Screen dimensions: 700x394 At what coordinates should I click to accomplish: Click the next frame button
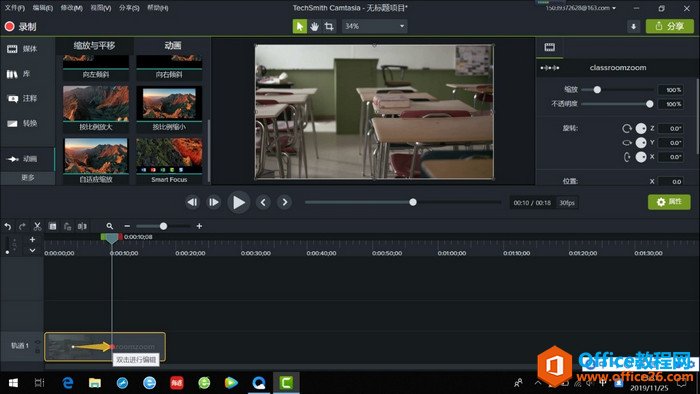(x=214, y=202)
